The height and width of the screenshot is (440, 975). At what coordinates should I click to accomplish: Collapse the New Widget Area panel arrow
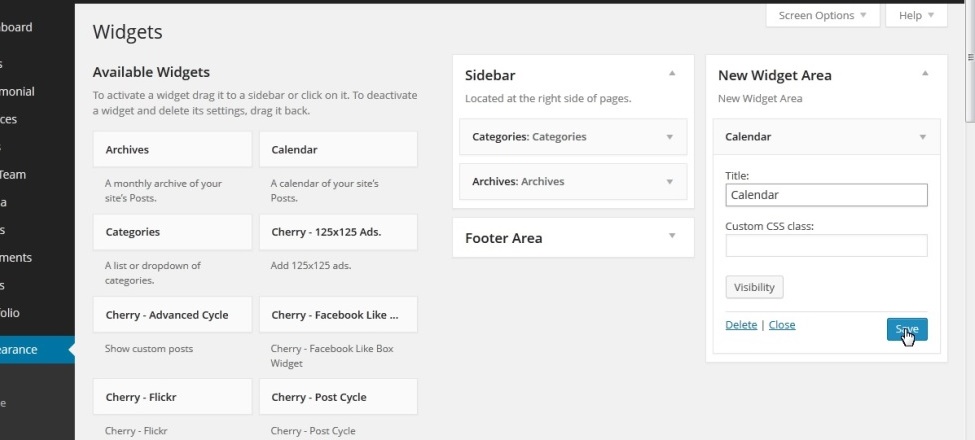925,74
